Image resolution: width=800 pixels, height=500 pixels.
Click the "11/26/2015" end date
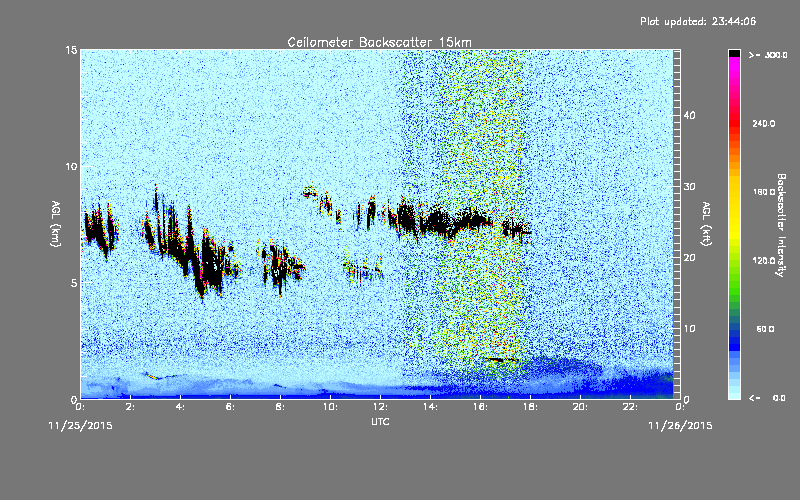[680, 426]
